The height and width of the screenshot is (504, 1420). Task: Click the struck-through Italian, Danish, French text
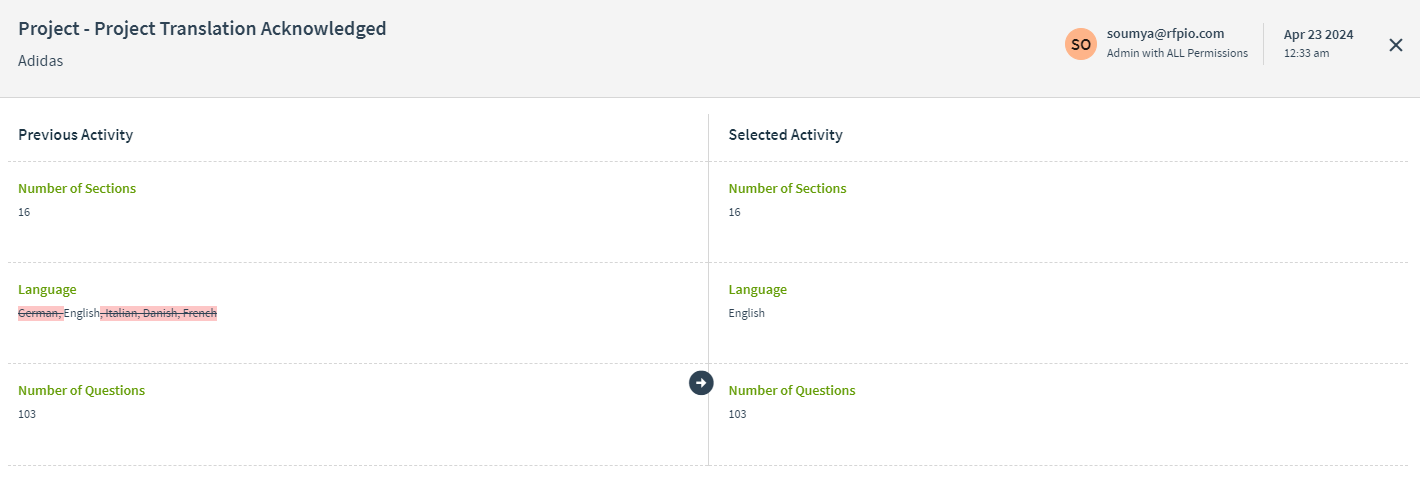[159, 313]
